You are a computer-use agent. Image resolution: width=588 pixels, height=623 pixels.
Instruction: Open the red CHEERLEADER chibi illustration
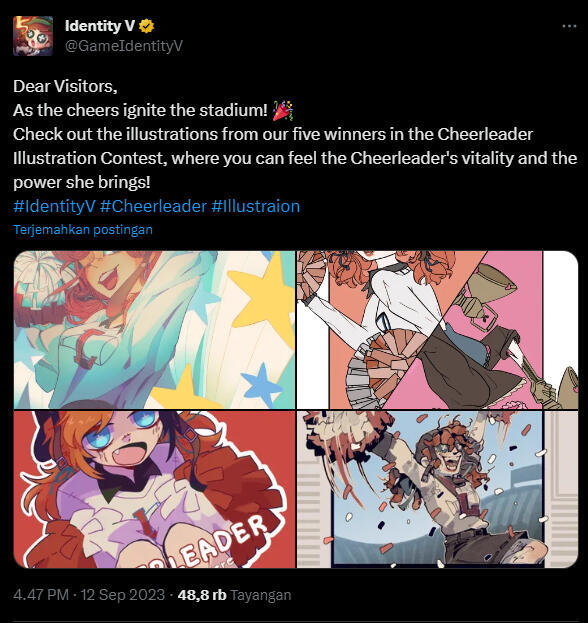point(155,489)
